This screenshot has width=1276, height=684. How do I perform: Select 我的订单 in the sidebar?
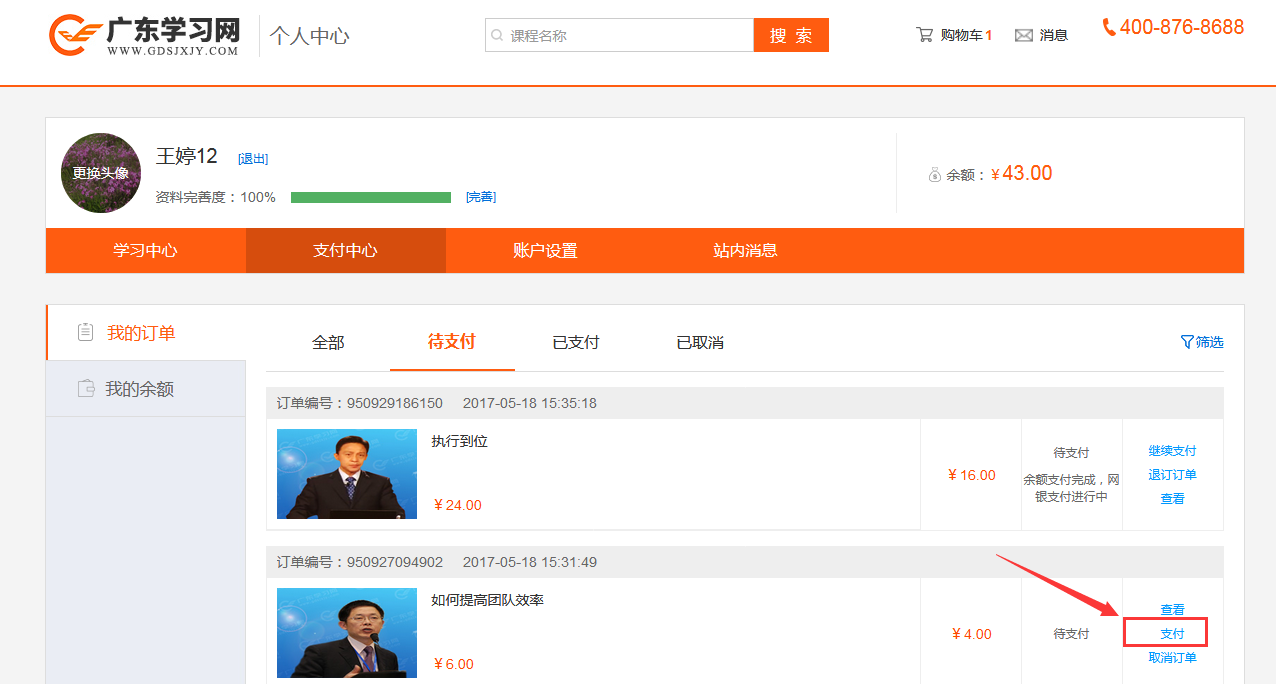(141, 333)
